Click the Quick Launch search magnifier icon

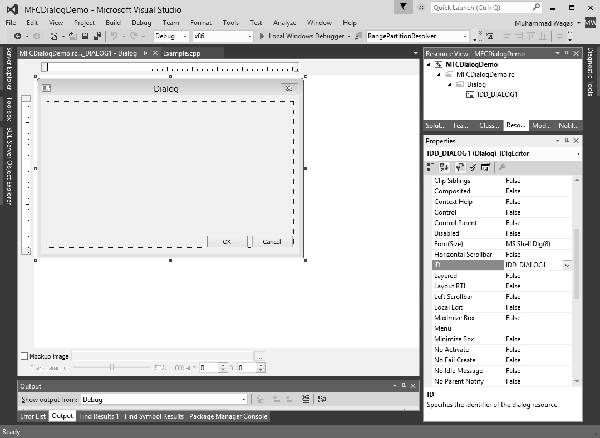pos(536,7)
